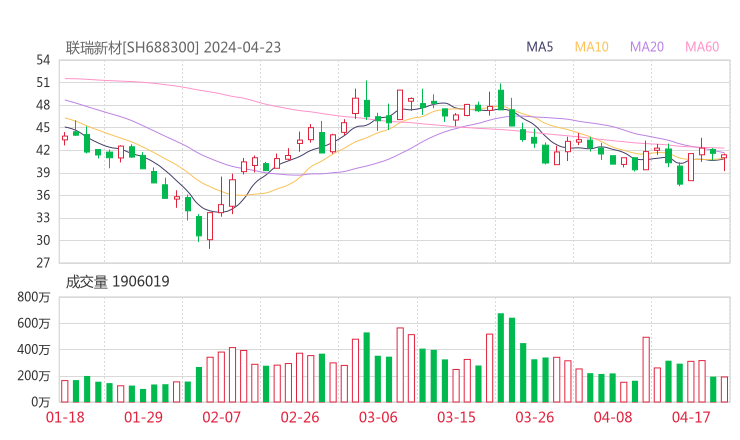The image size is (740, 440).
Task: Click the 200万 volume axis label
Action: [34, 376]
